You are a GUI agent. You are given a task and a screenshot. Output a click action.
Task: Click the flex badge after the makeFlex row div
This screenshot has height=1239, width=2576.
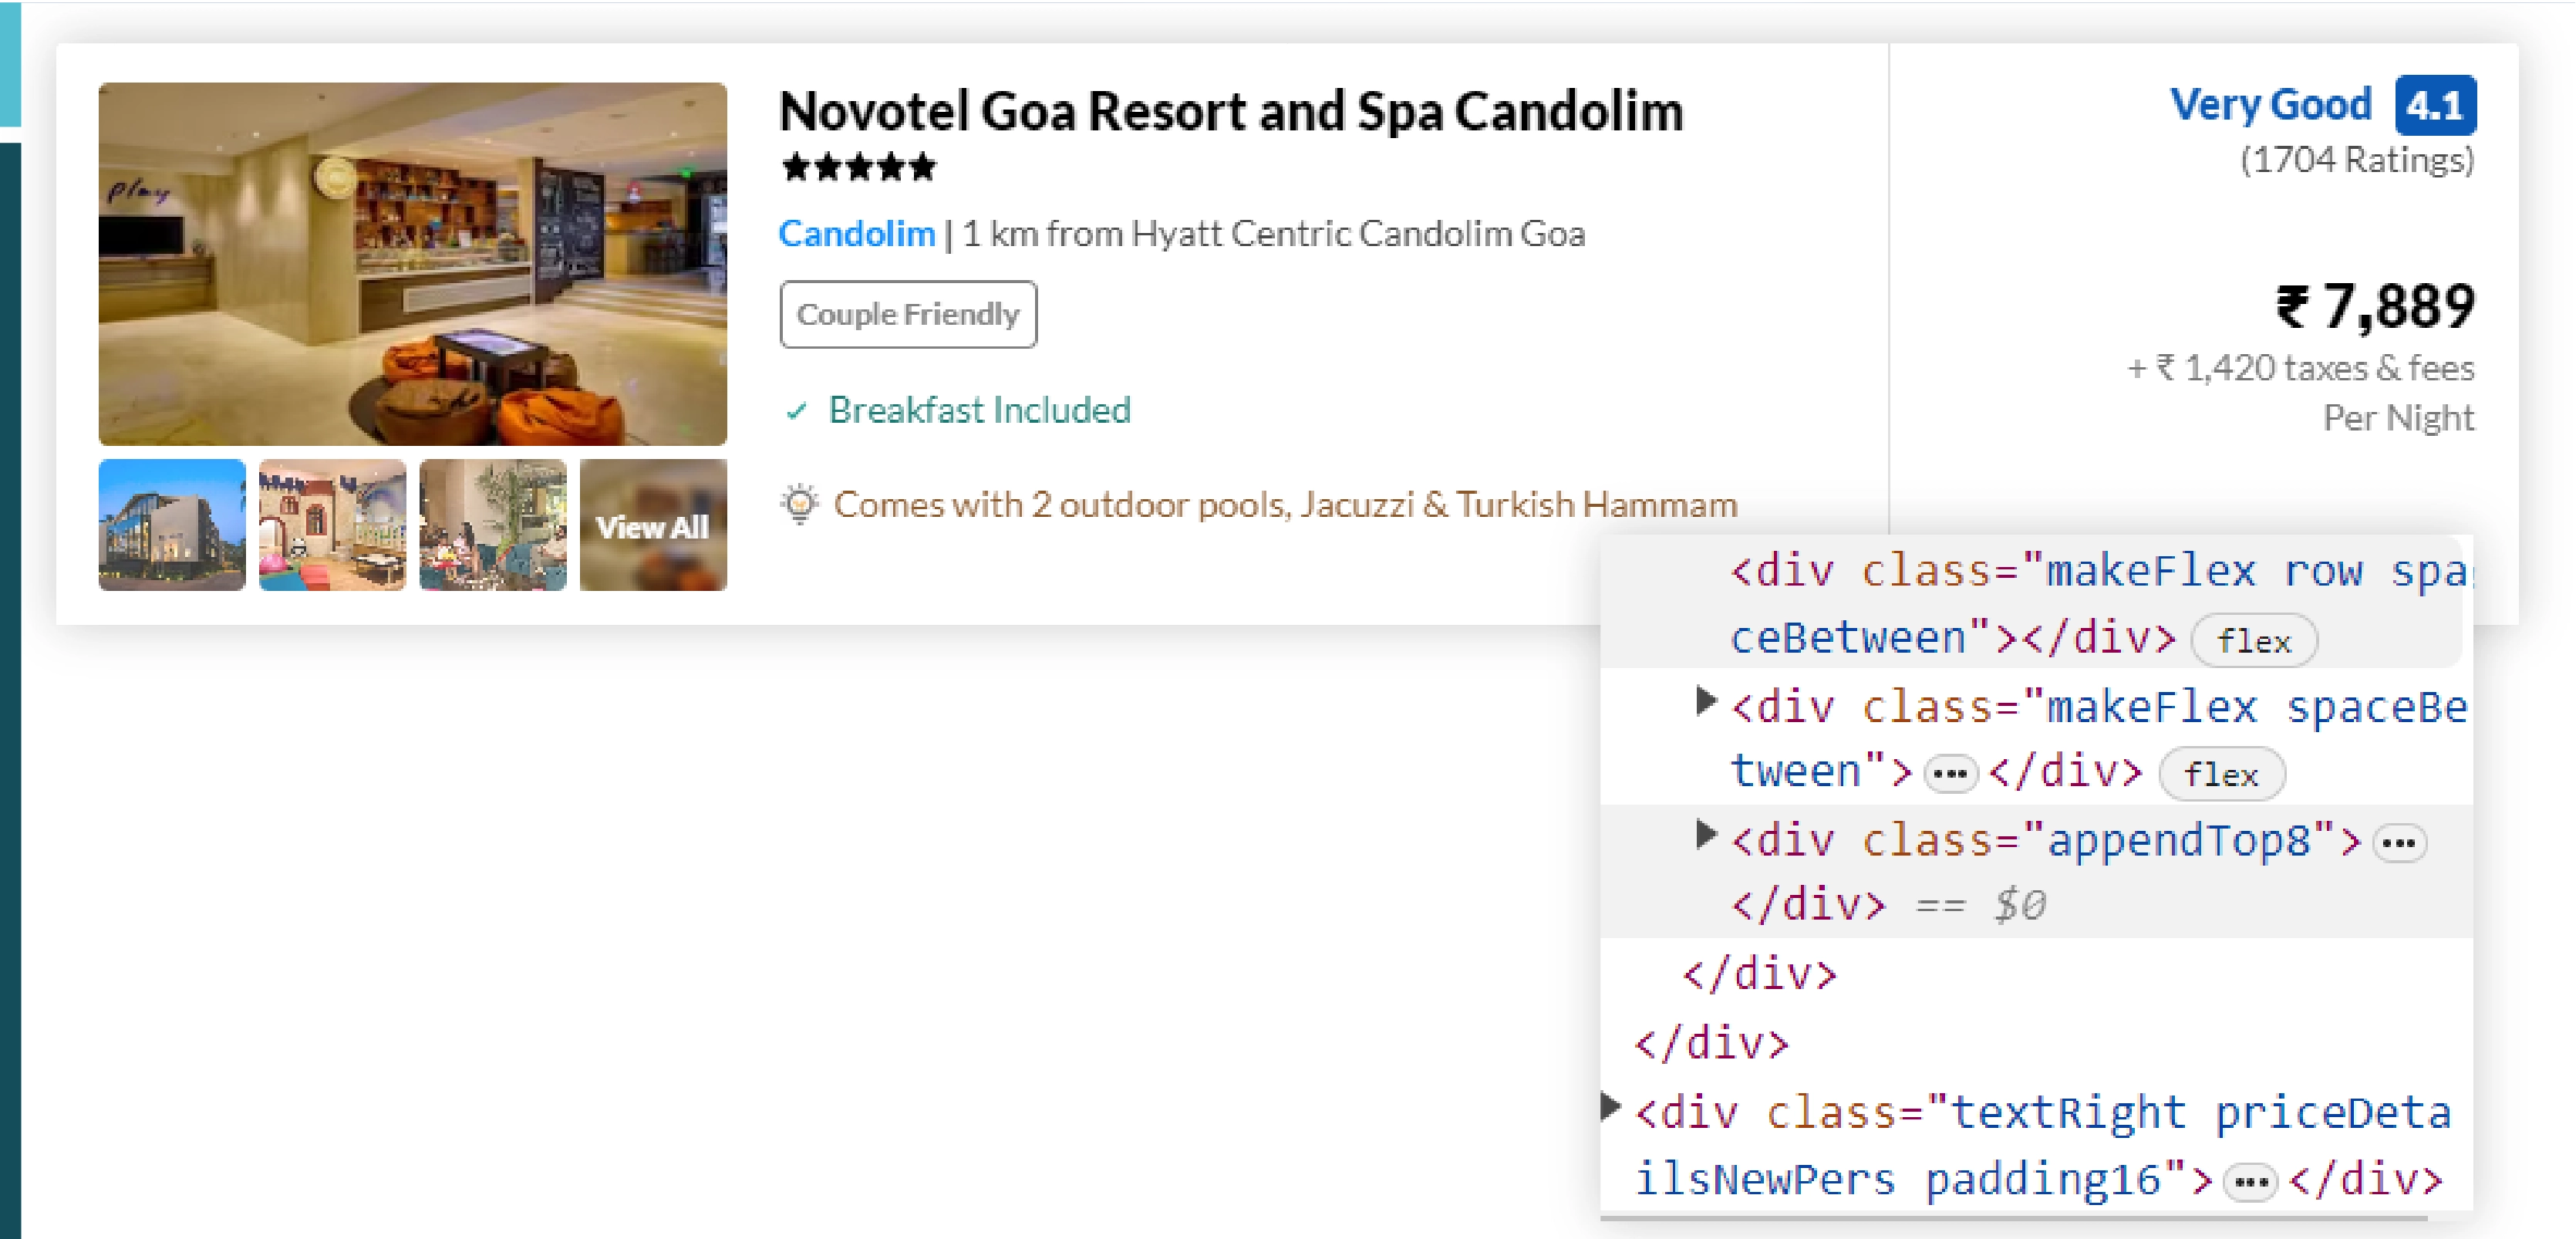pos(2252,641)
